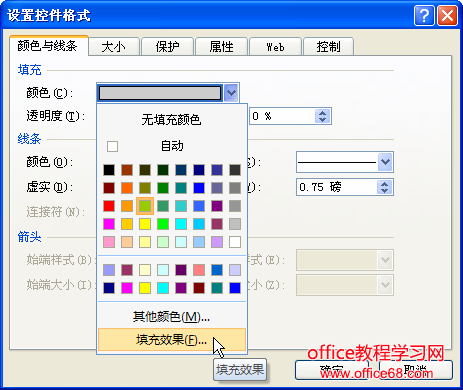This screenshot has width=463, height=390.
Task: Pick the brown swatch beside black
Action: click(x=127, y=170)
